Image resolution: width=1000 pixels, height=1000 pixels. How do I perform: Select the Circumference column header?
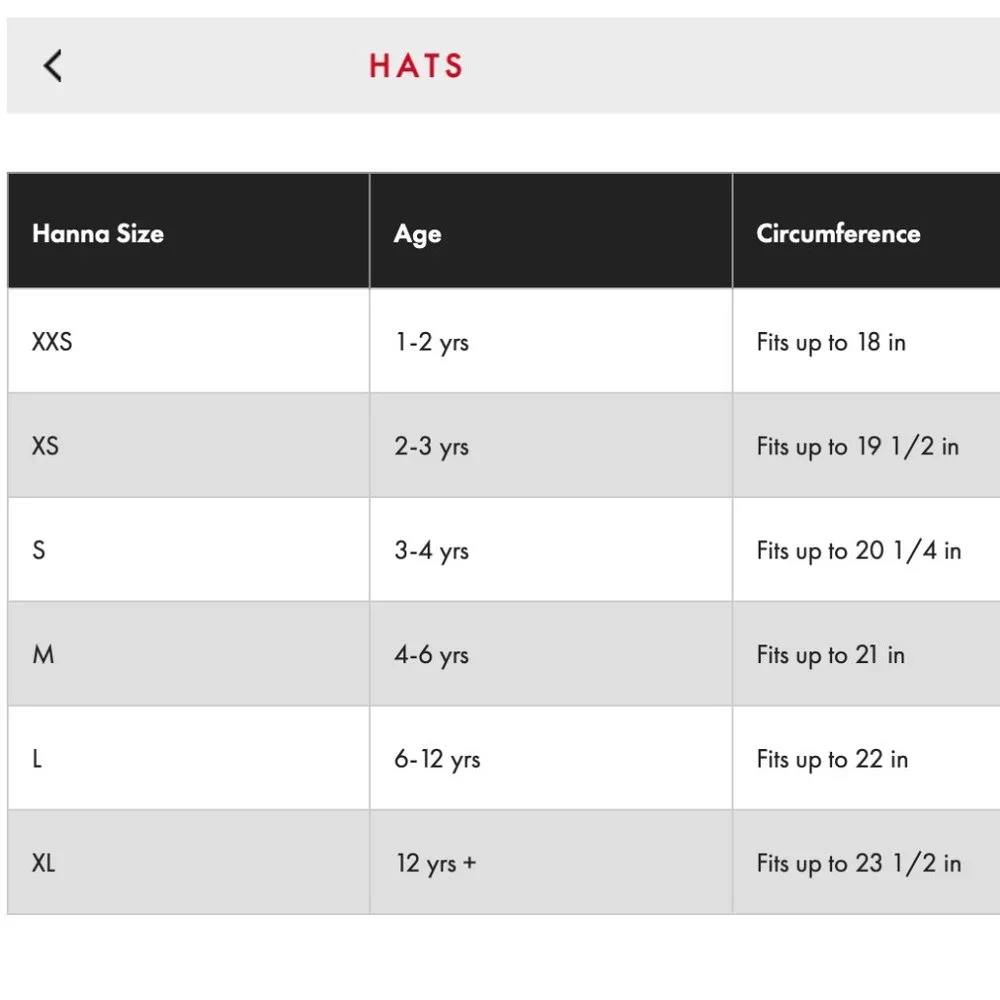(838, 234)
